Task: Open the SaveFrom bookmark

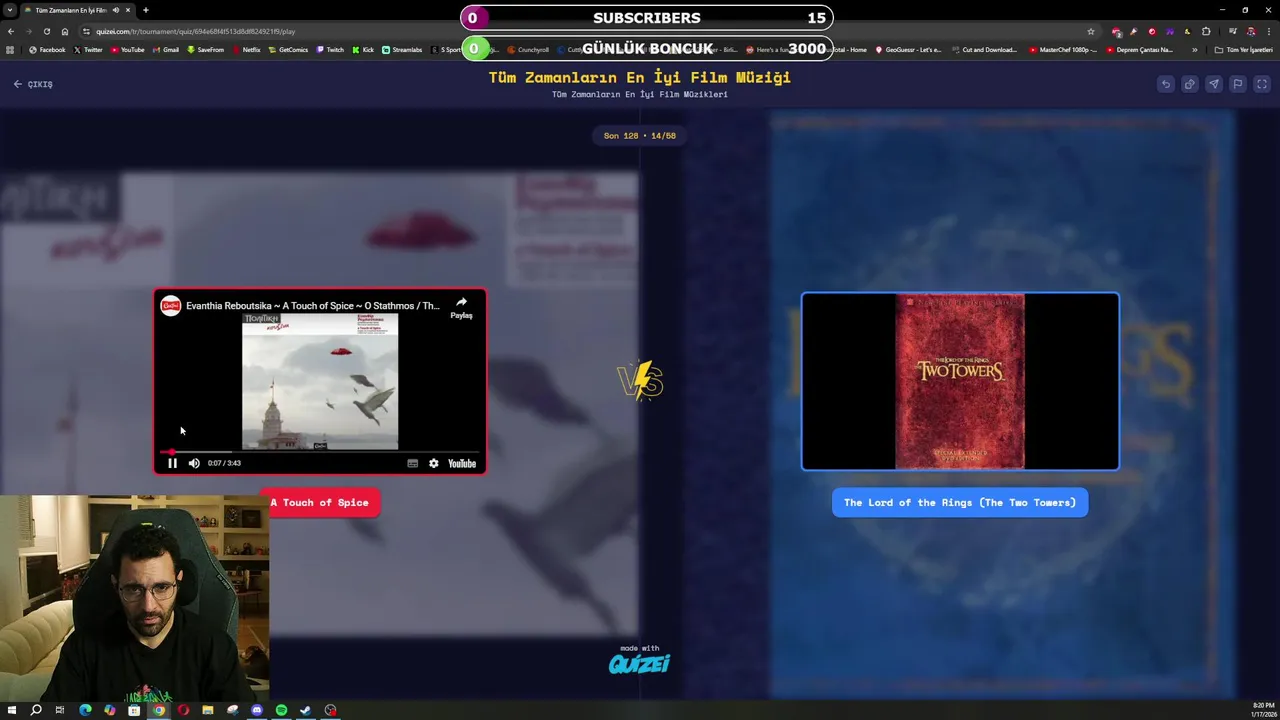Action: point(205,49)
